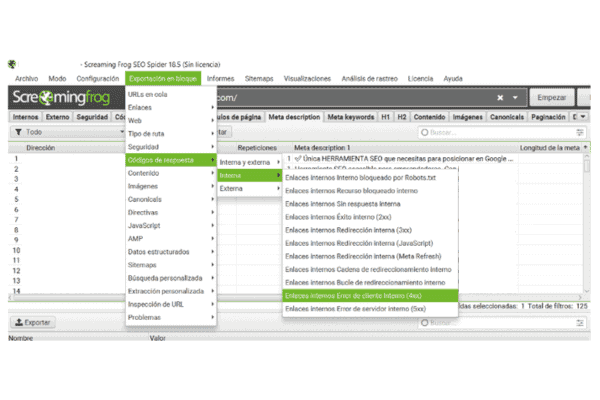This screenshot has height=400, width=600.
Task: Select URLs en cola menu entry
Action: point(171,95)
